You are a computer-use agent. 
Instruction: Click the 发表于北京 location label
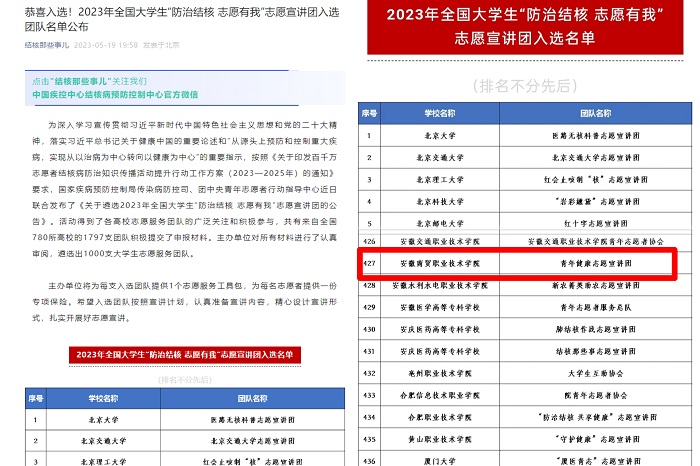point(161,45)
